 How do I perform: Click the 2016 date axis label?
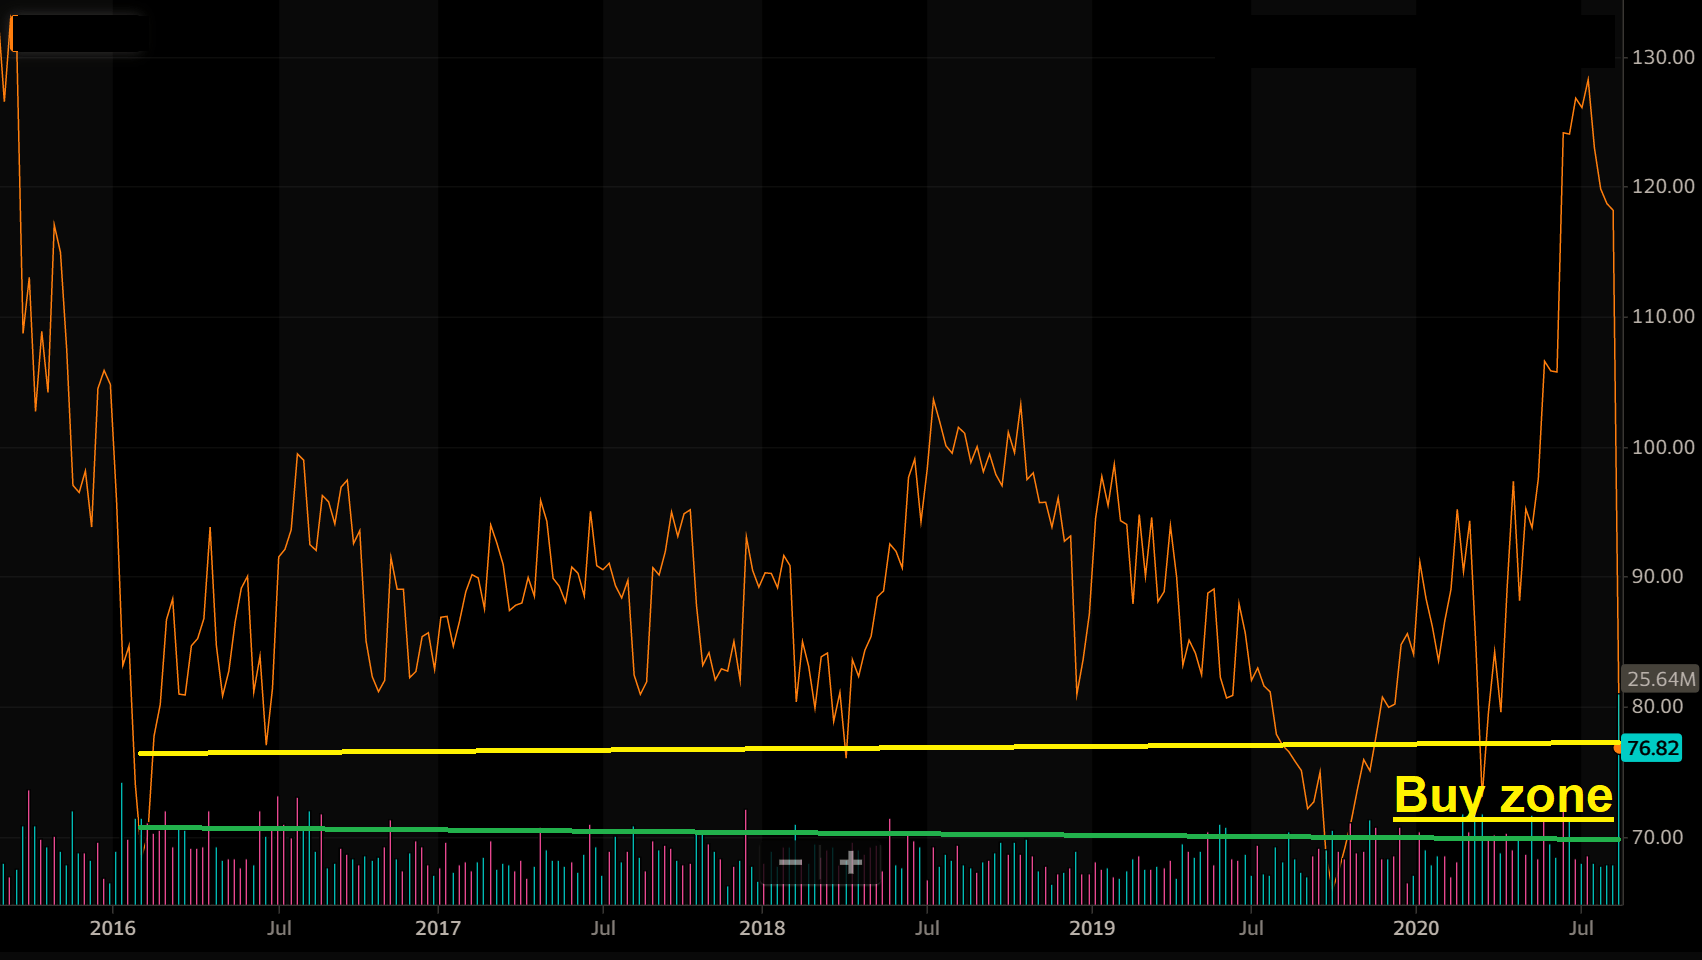[113, 928]
